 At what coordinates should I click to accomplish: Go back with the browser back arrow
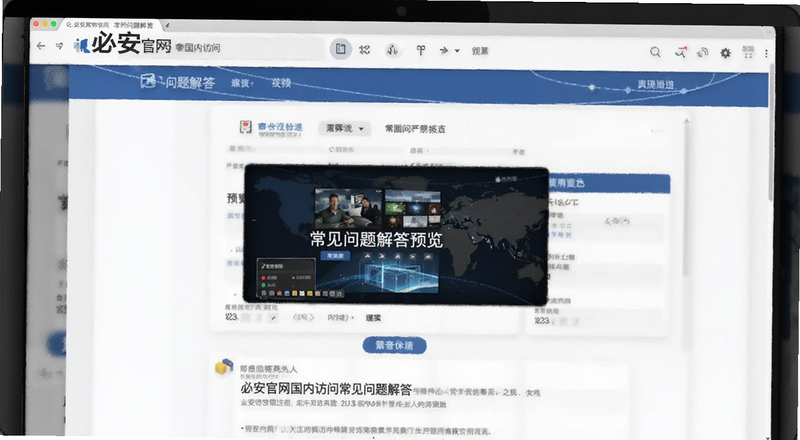point(41,46)
